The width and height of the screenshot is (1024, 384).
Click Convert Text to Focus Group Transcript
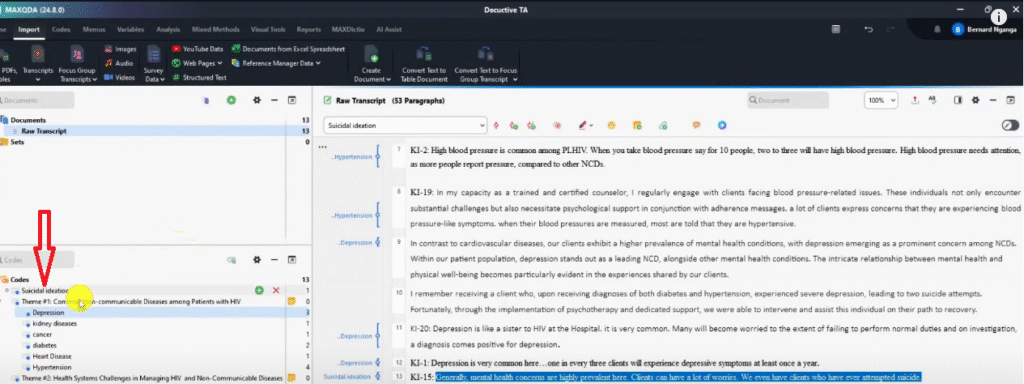(485, 64)
